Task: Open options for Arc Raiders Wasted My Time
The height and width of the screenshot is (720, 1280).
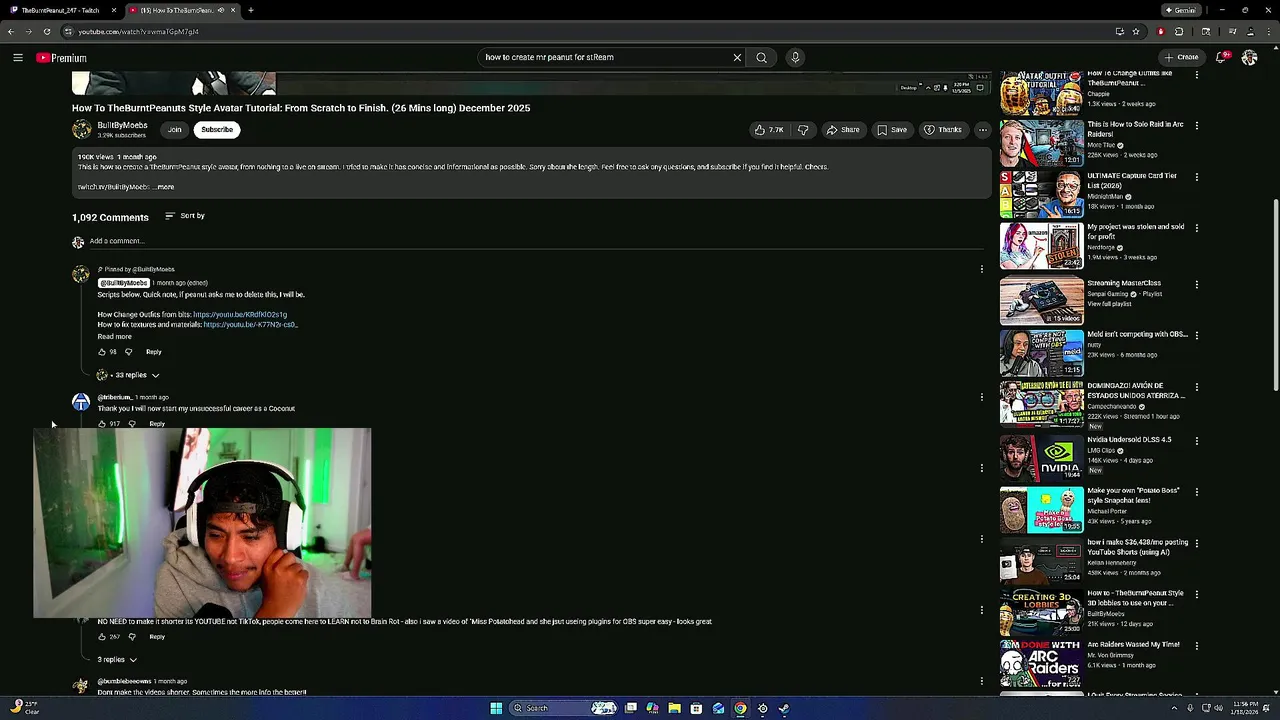Action: click(1196, 645)
